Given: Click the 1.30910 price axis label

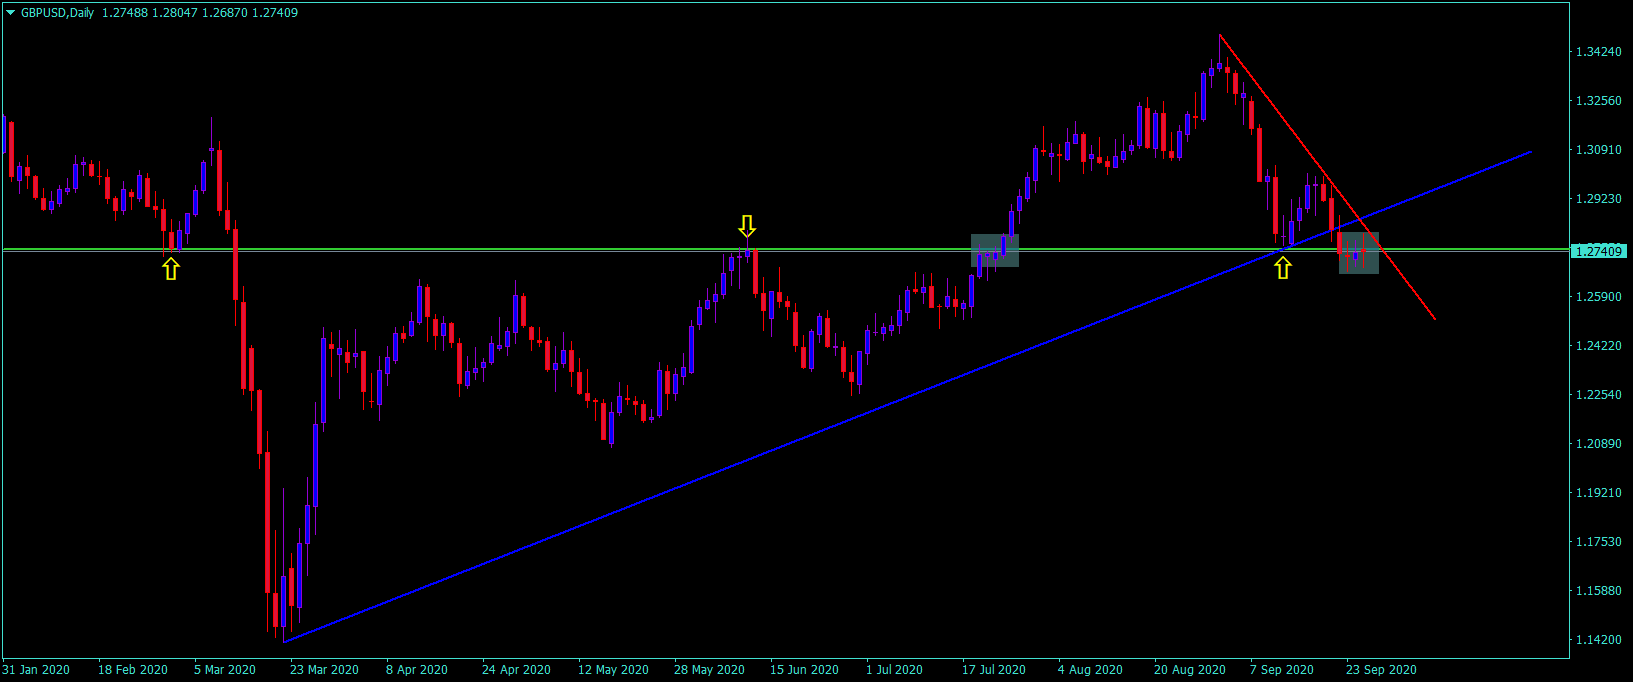Looking at the screenshot, I should click(x=1598, y=150).
